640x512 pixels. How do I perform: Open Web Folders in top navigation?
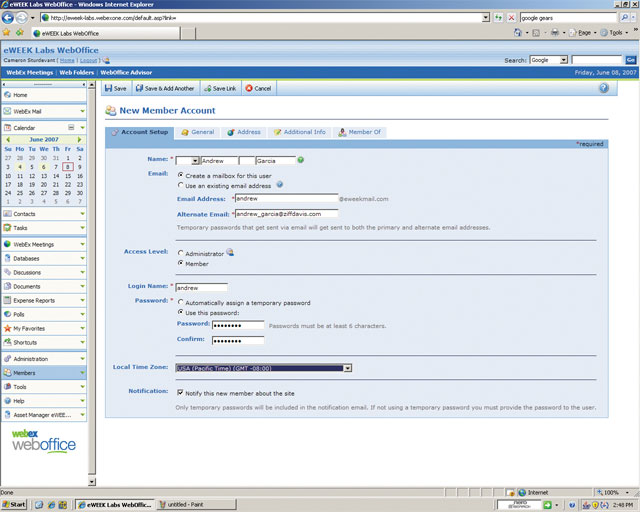click(77, 73)
